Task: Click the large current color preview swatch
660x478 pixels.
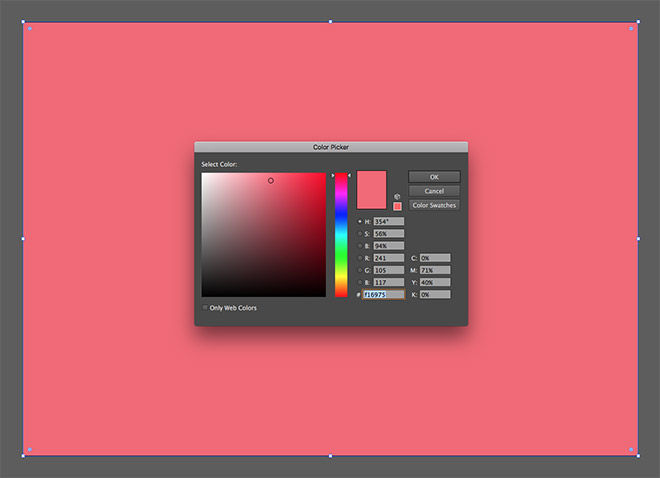Action: pyautogui.click(x=371, y=190)
